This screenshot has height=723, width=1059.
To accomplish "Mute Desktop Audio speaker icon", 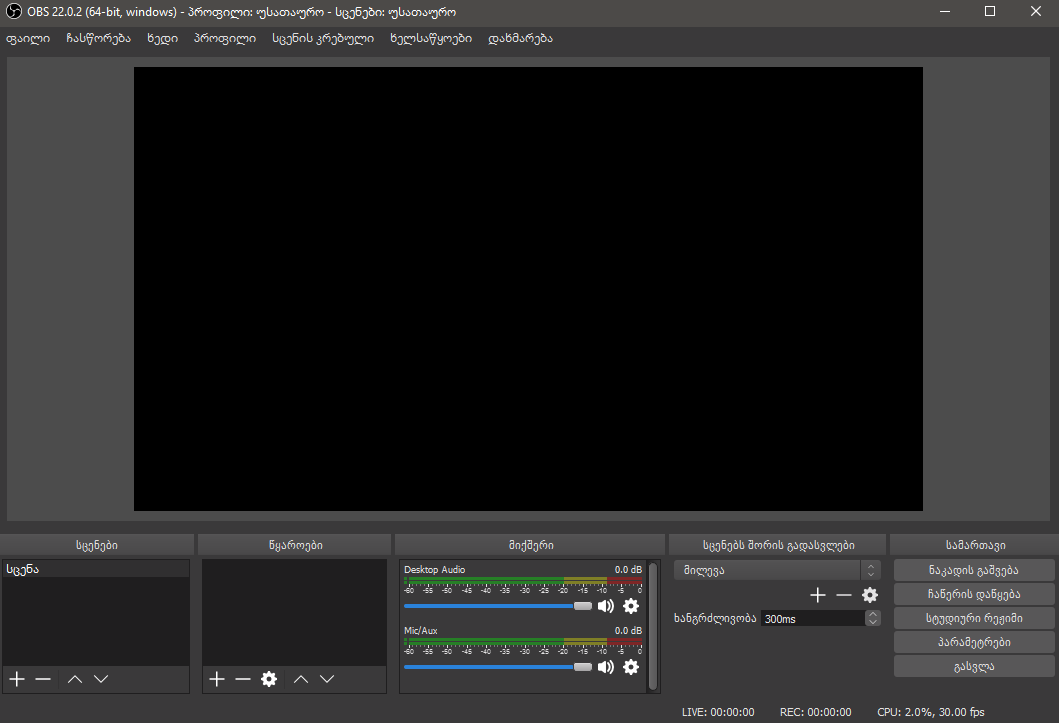I will (606, 606).
